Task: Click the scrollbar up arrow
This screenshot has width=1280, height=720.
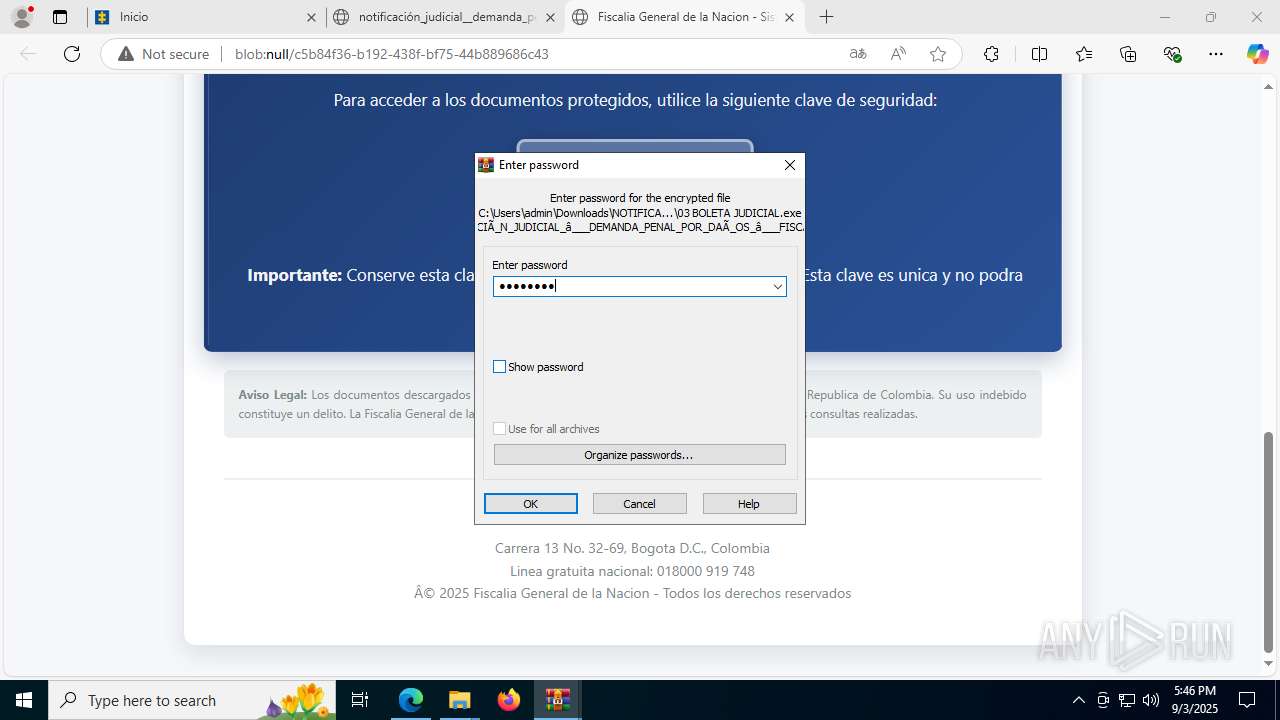Action: (x=1269, y=86)
